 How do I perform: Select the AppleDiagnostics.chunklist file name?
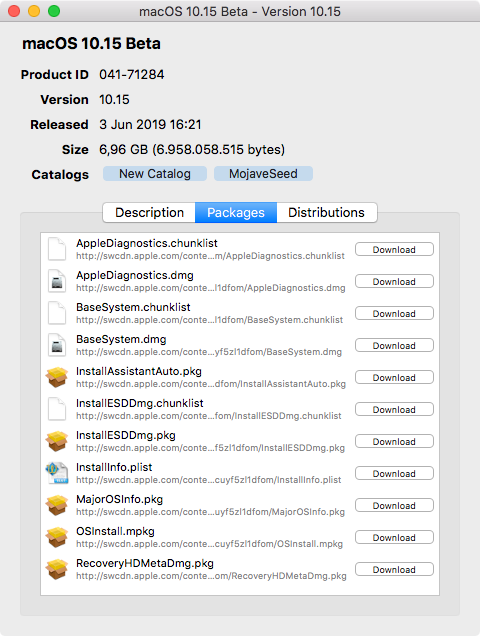(x=147, y=243)
